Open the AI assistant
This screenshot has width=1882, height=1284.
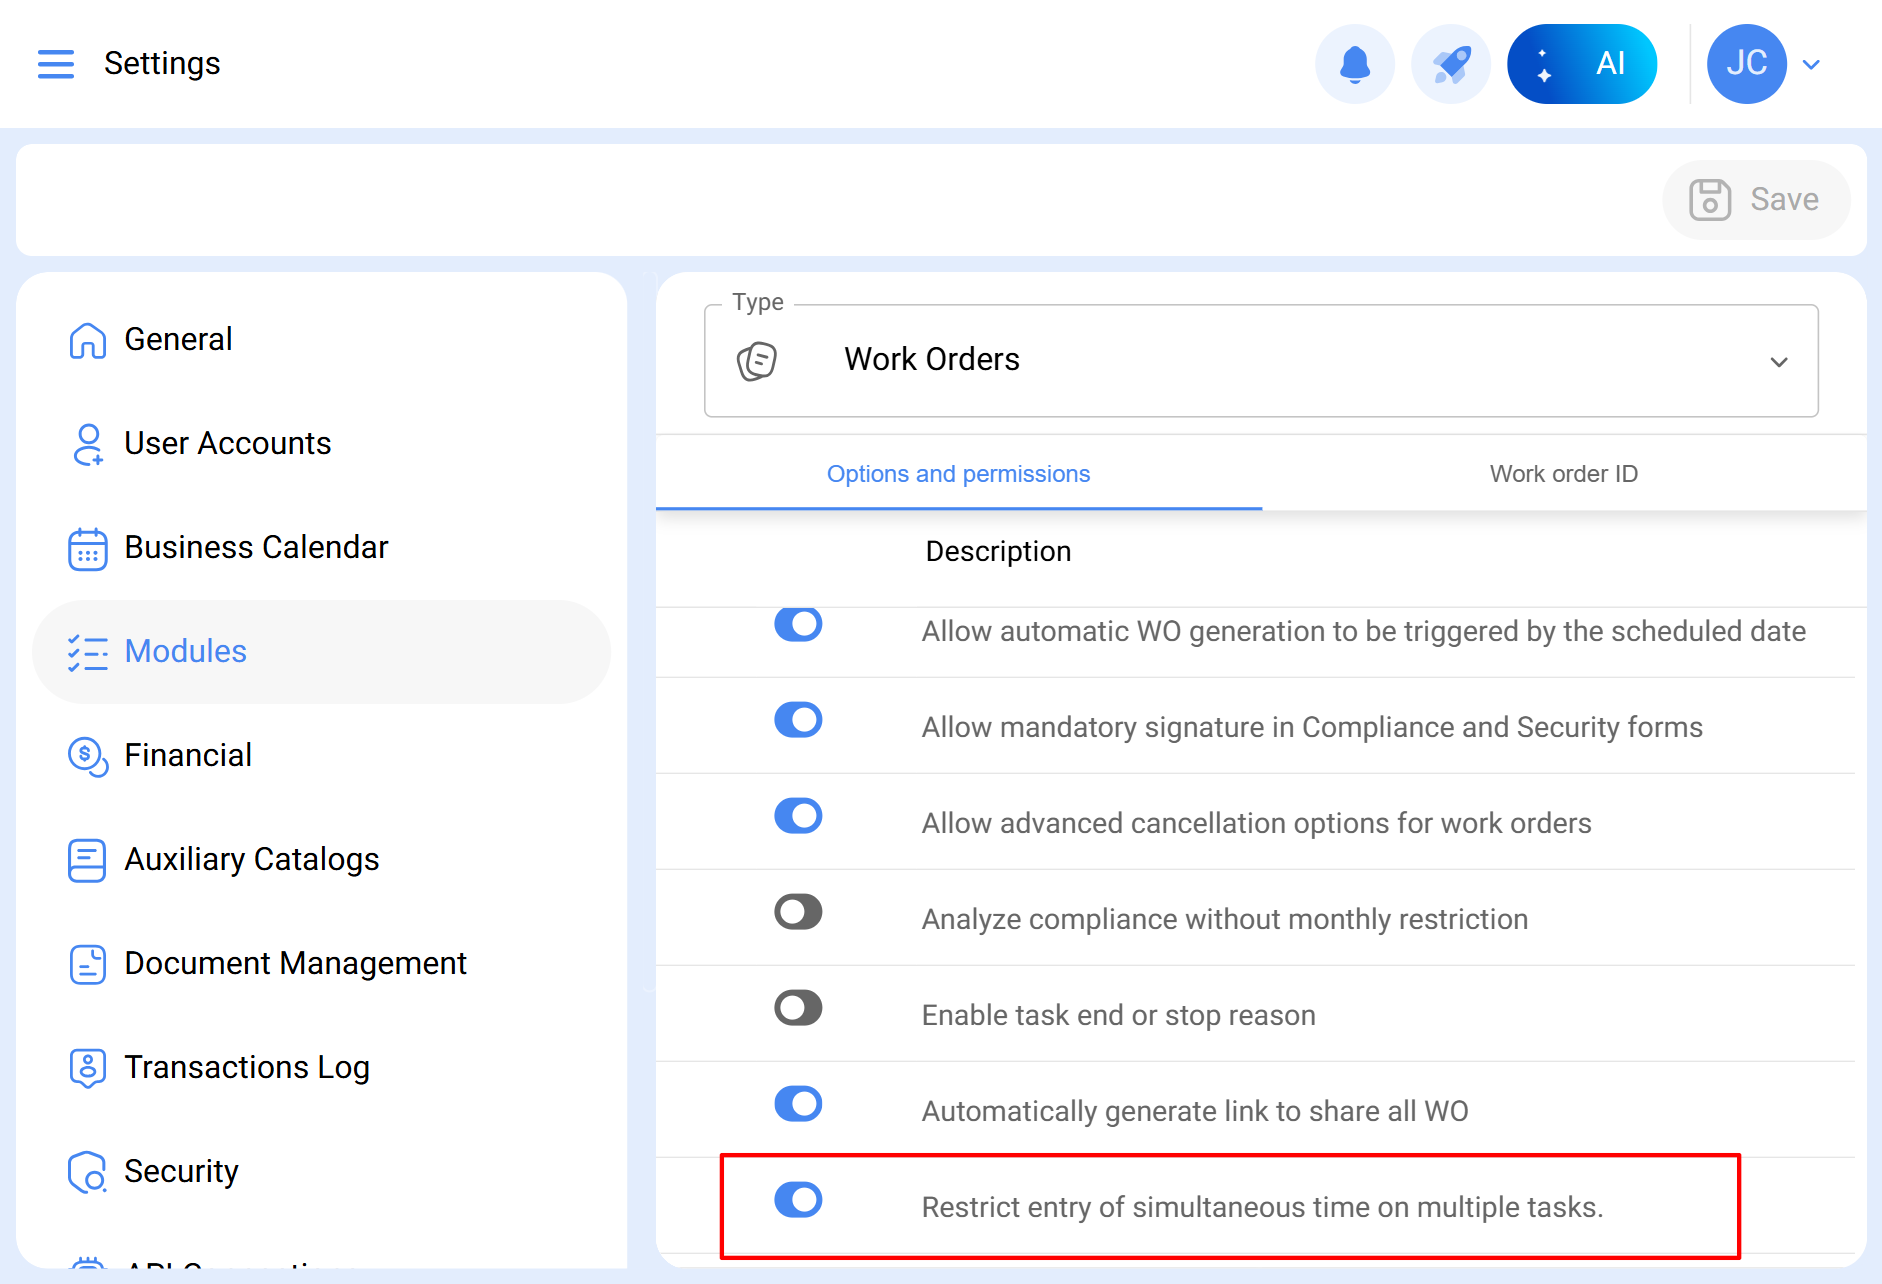[1583, 63]
